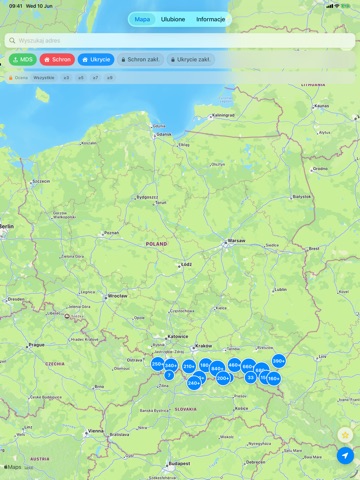Viewport: 360px width, 480px height.
Task: Focus the Wyszukaj adres search field
Action: [180, 41]
